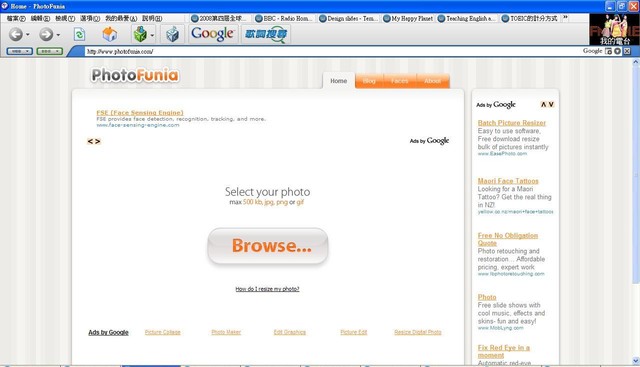Switch to the About tab

[433, 81]
